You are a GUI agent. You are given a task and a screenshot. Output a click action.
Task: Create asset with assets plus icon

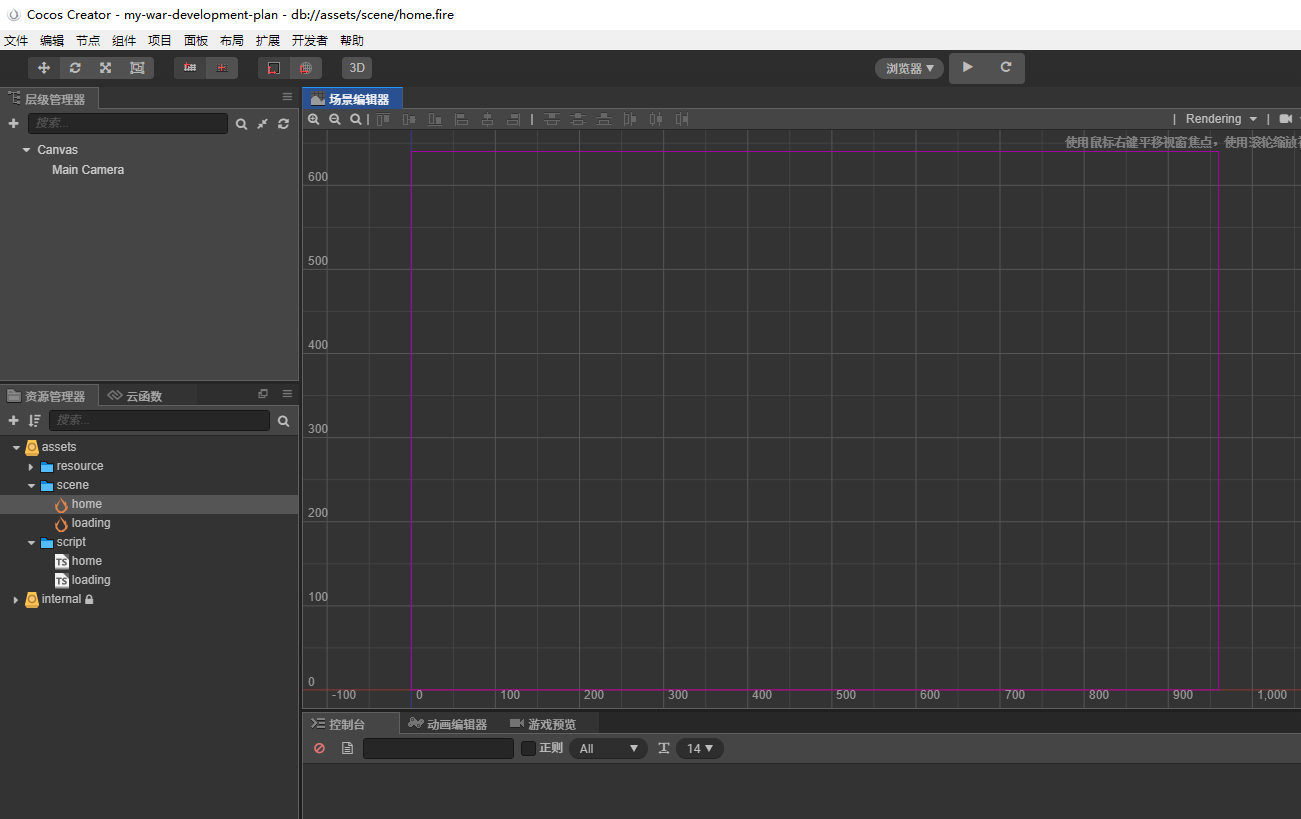(14, 421)
